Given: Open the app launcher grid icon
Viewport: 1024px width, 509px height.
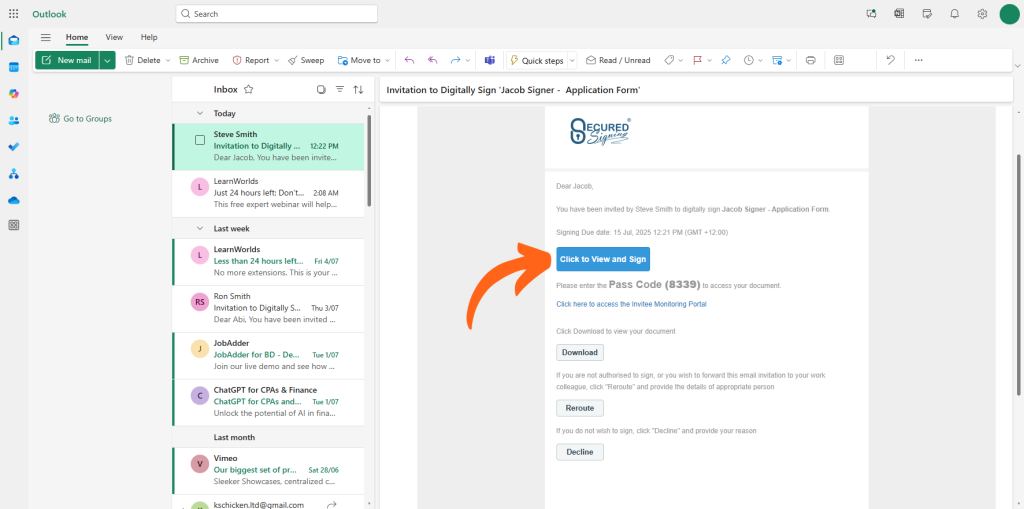Looking at the screenshot, I should pyautogui.click(x=14, y=14).
